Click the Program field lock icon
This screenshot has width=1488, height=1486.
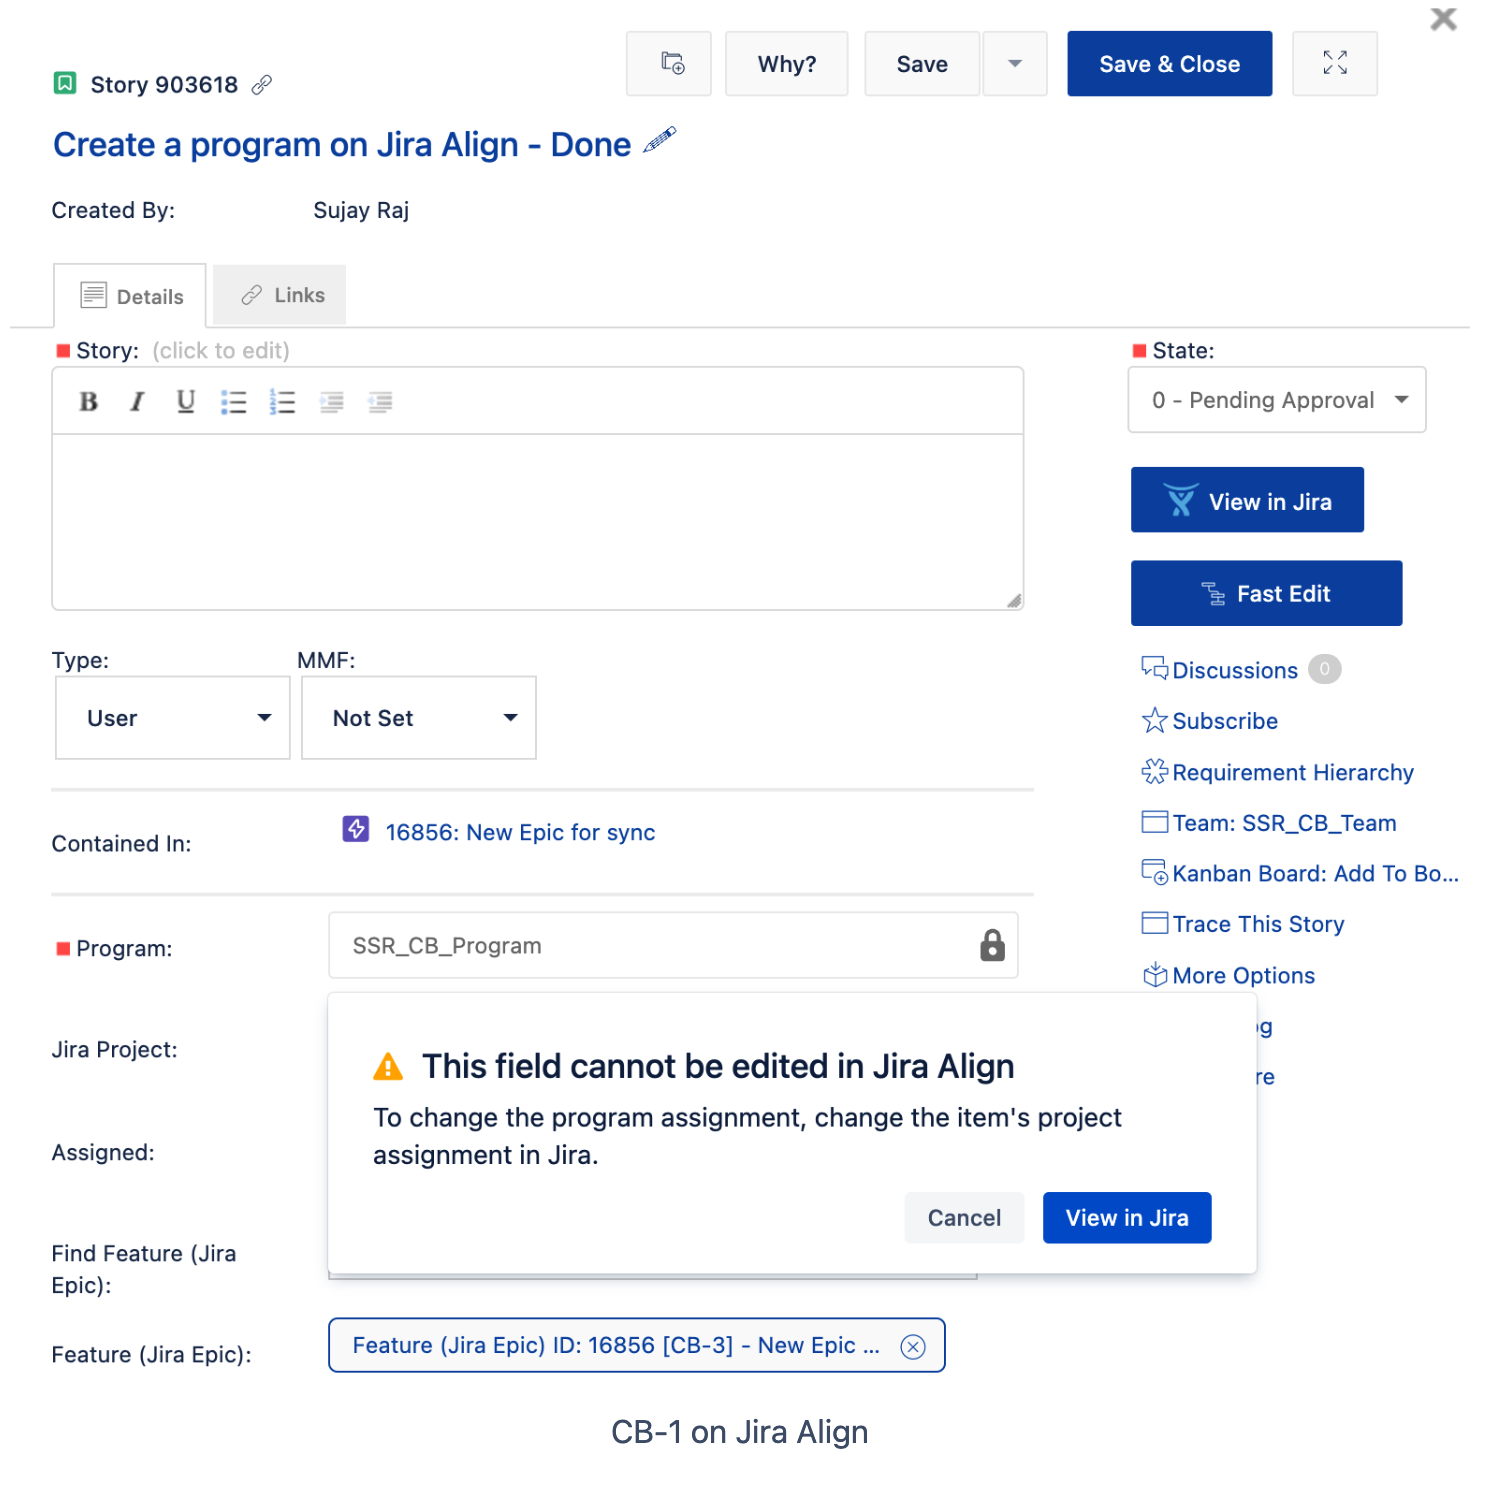pos(992,945)
